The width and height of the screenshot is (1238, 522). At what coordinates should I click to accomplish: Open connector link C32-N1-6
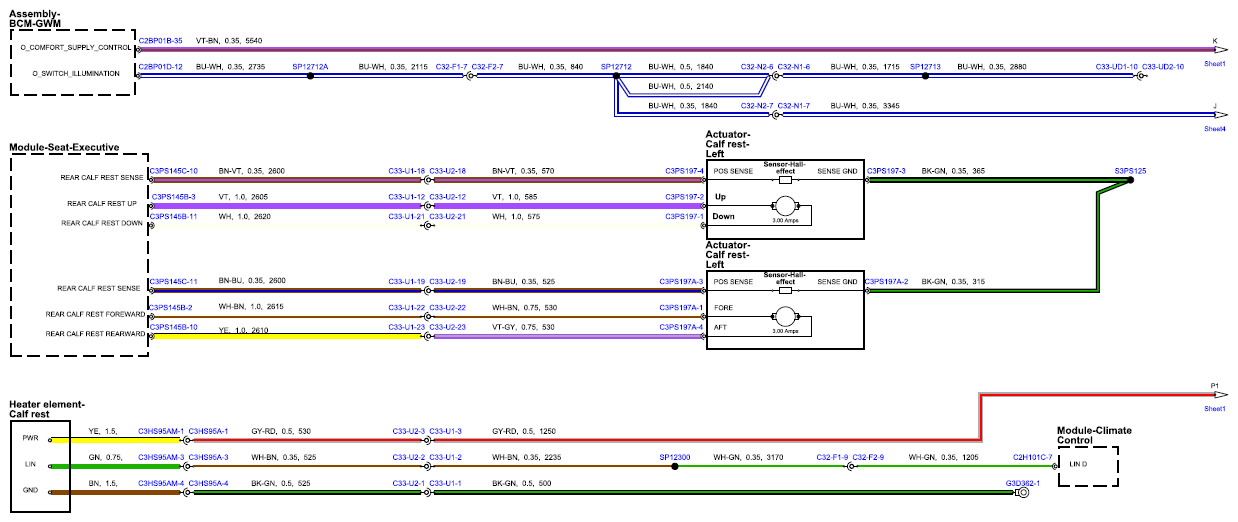[794, 66]
